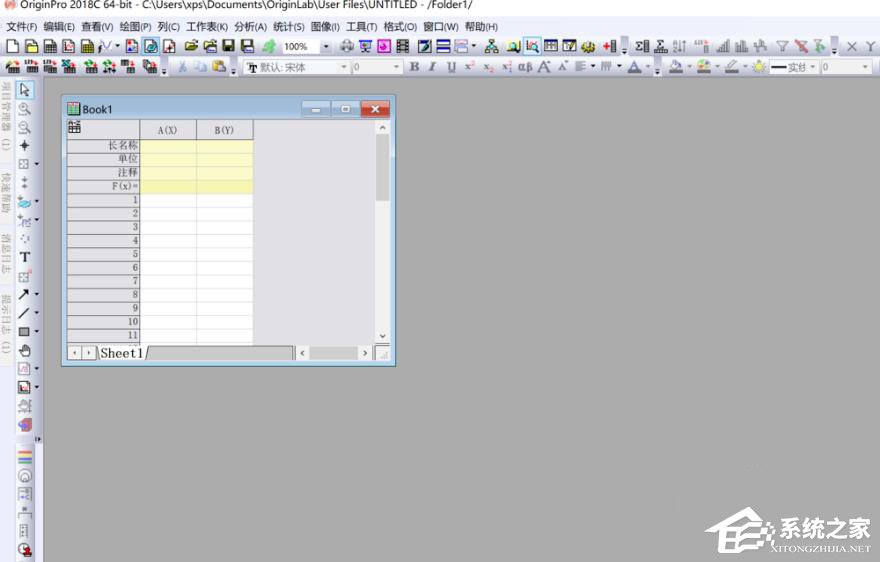Open the line style dropdown 实线

coord(812,67)
